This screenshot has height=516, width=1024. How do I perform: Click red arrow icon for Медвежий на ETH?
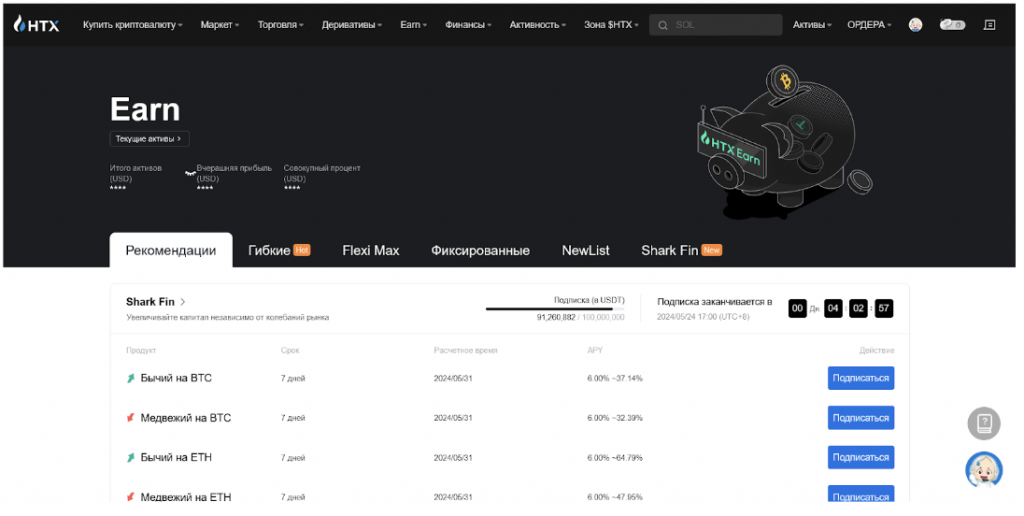(131, 497)
